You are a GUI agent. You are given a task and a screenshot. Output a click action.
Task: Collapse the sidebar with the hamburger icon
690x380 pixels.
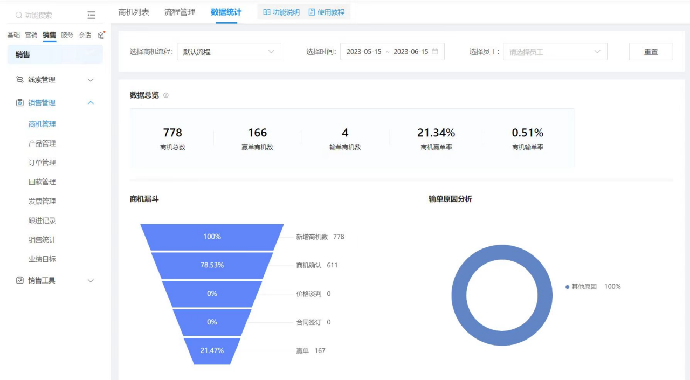pyautogui.click(x=91, y=15)
